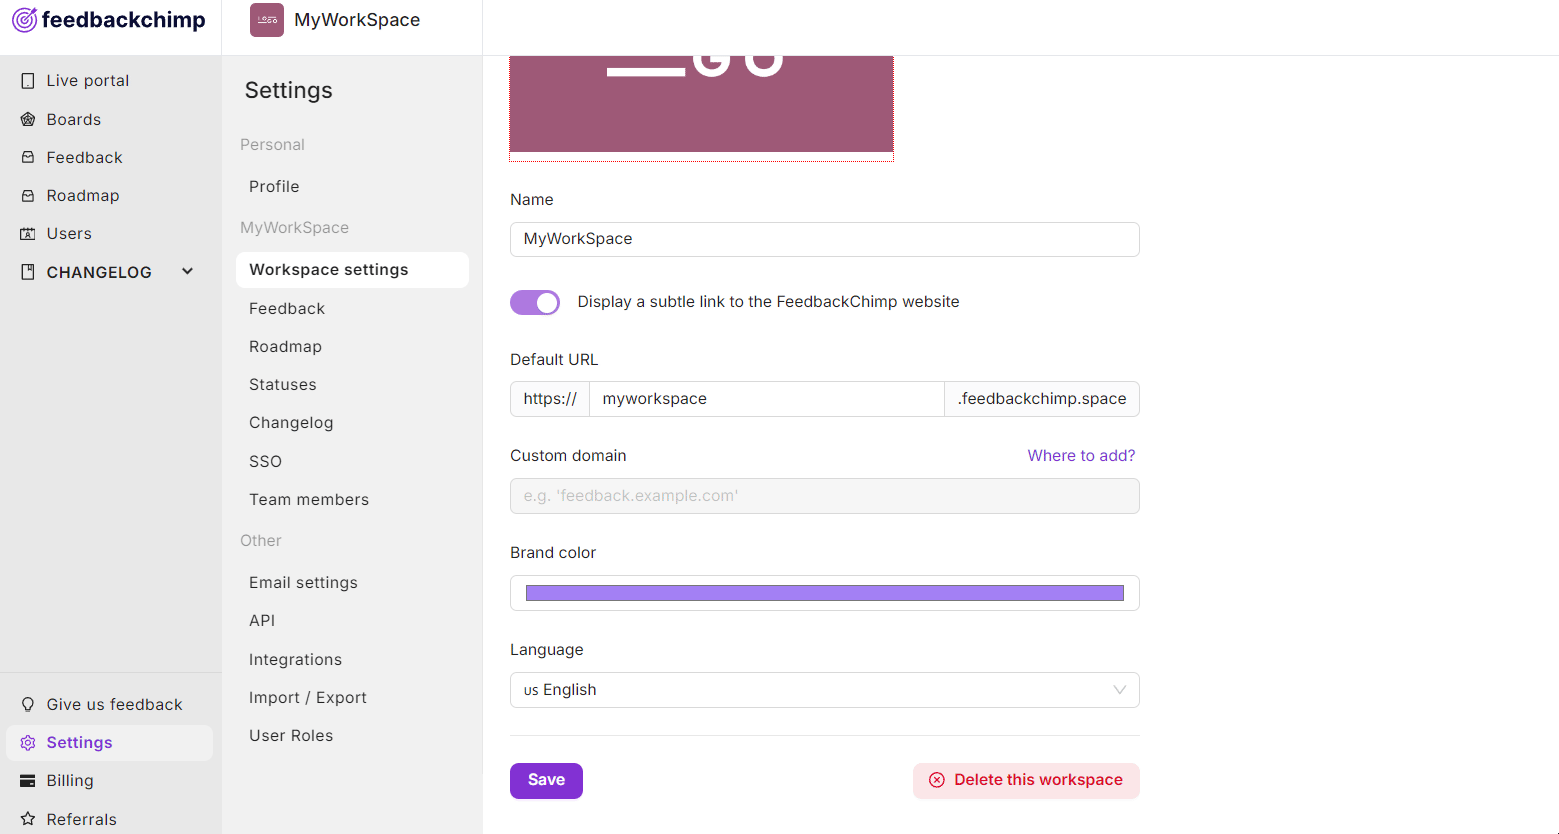Click the delete X circle icon
The image size is (1559, 834).
(937, 780)
